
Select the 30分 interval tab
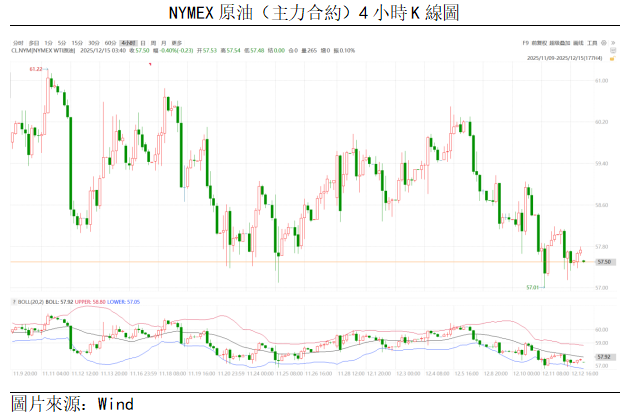pyautogui.click(x=93, y=43)
